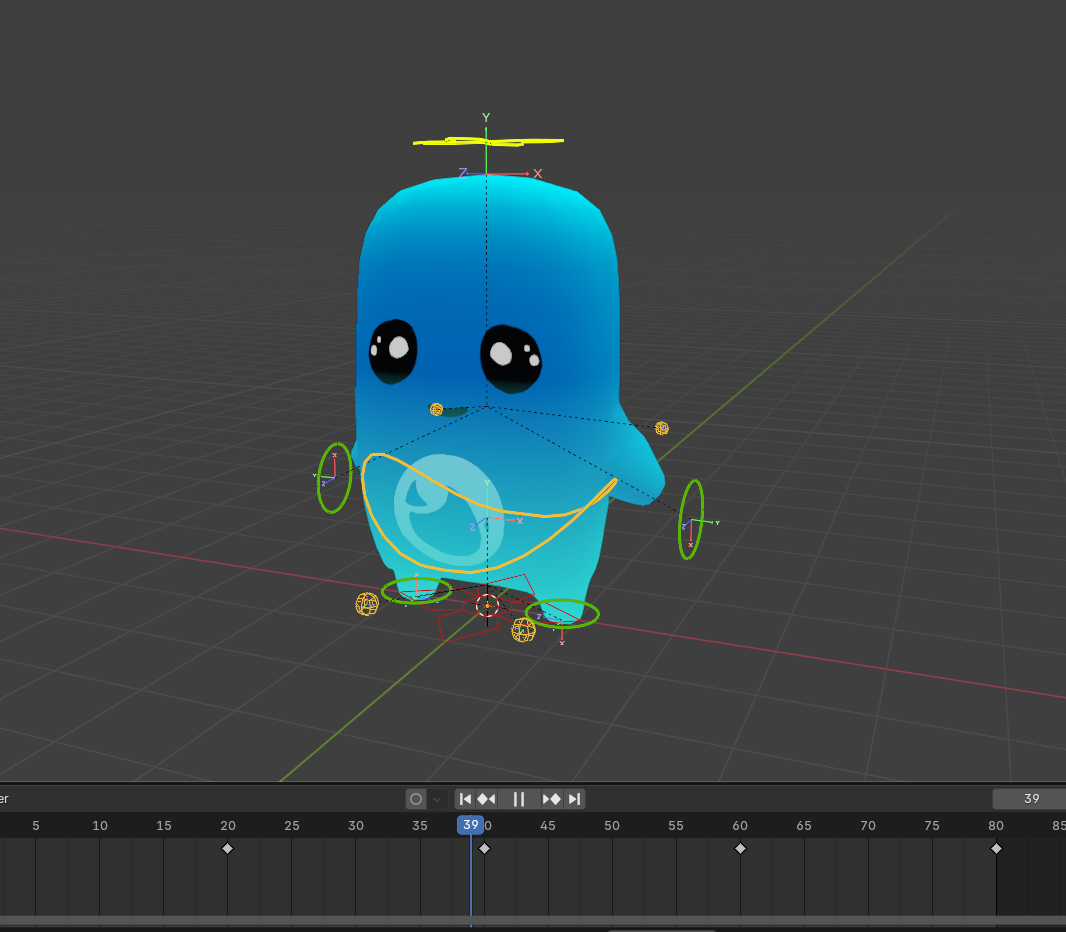Click the blue playhead marker at 39

(470, 825)
